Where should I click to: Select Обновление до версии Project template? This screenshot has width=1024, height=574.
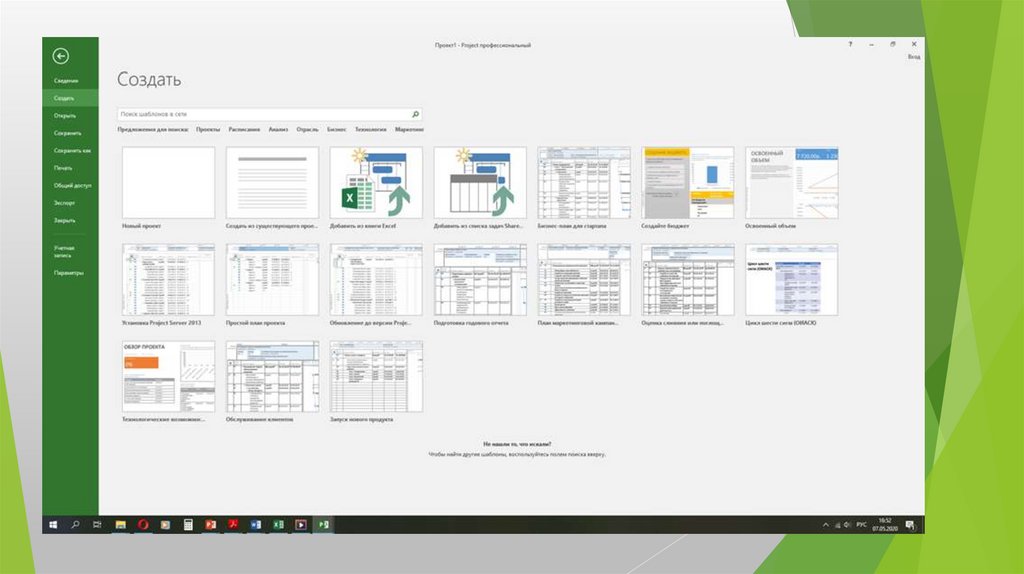click(x=376, y=285)
